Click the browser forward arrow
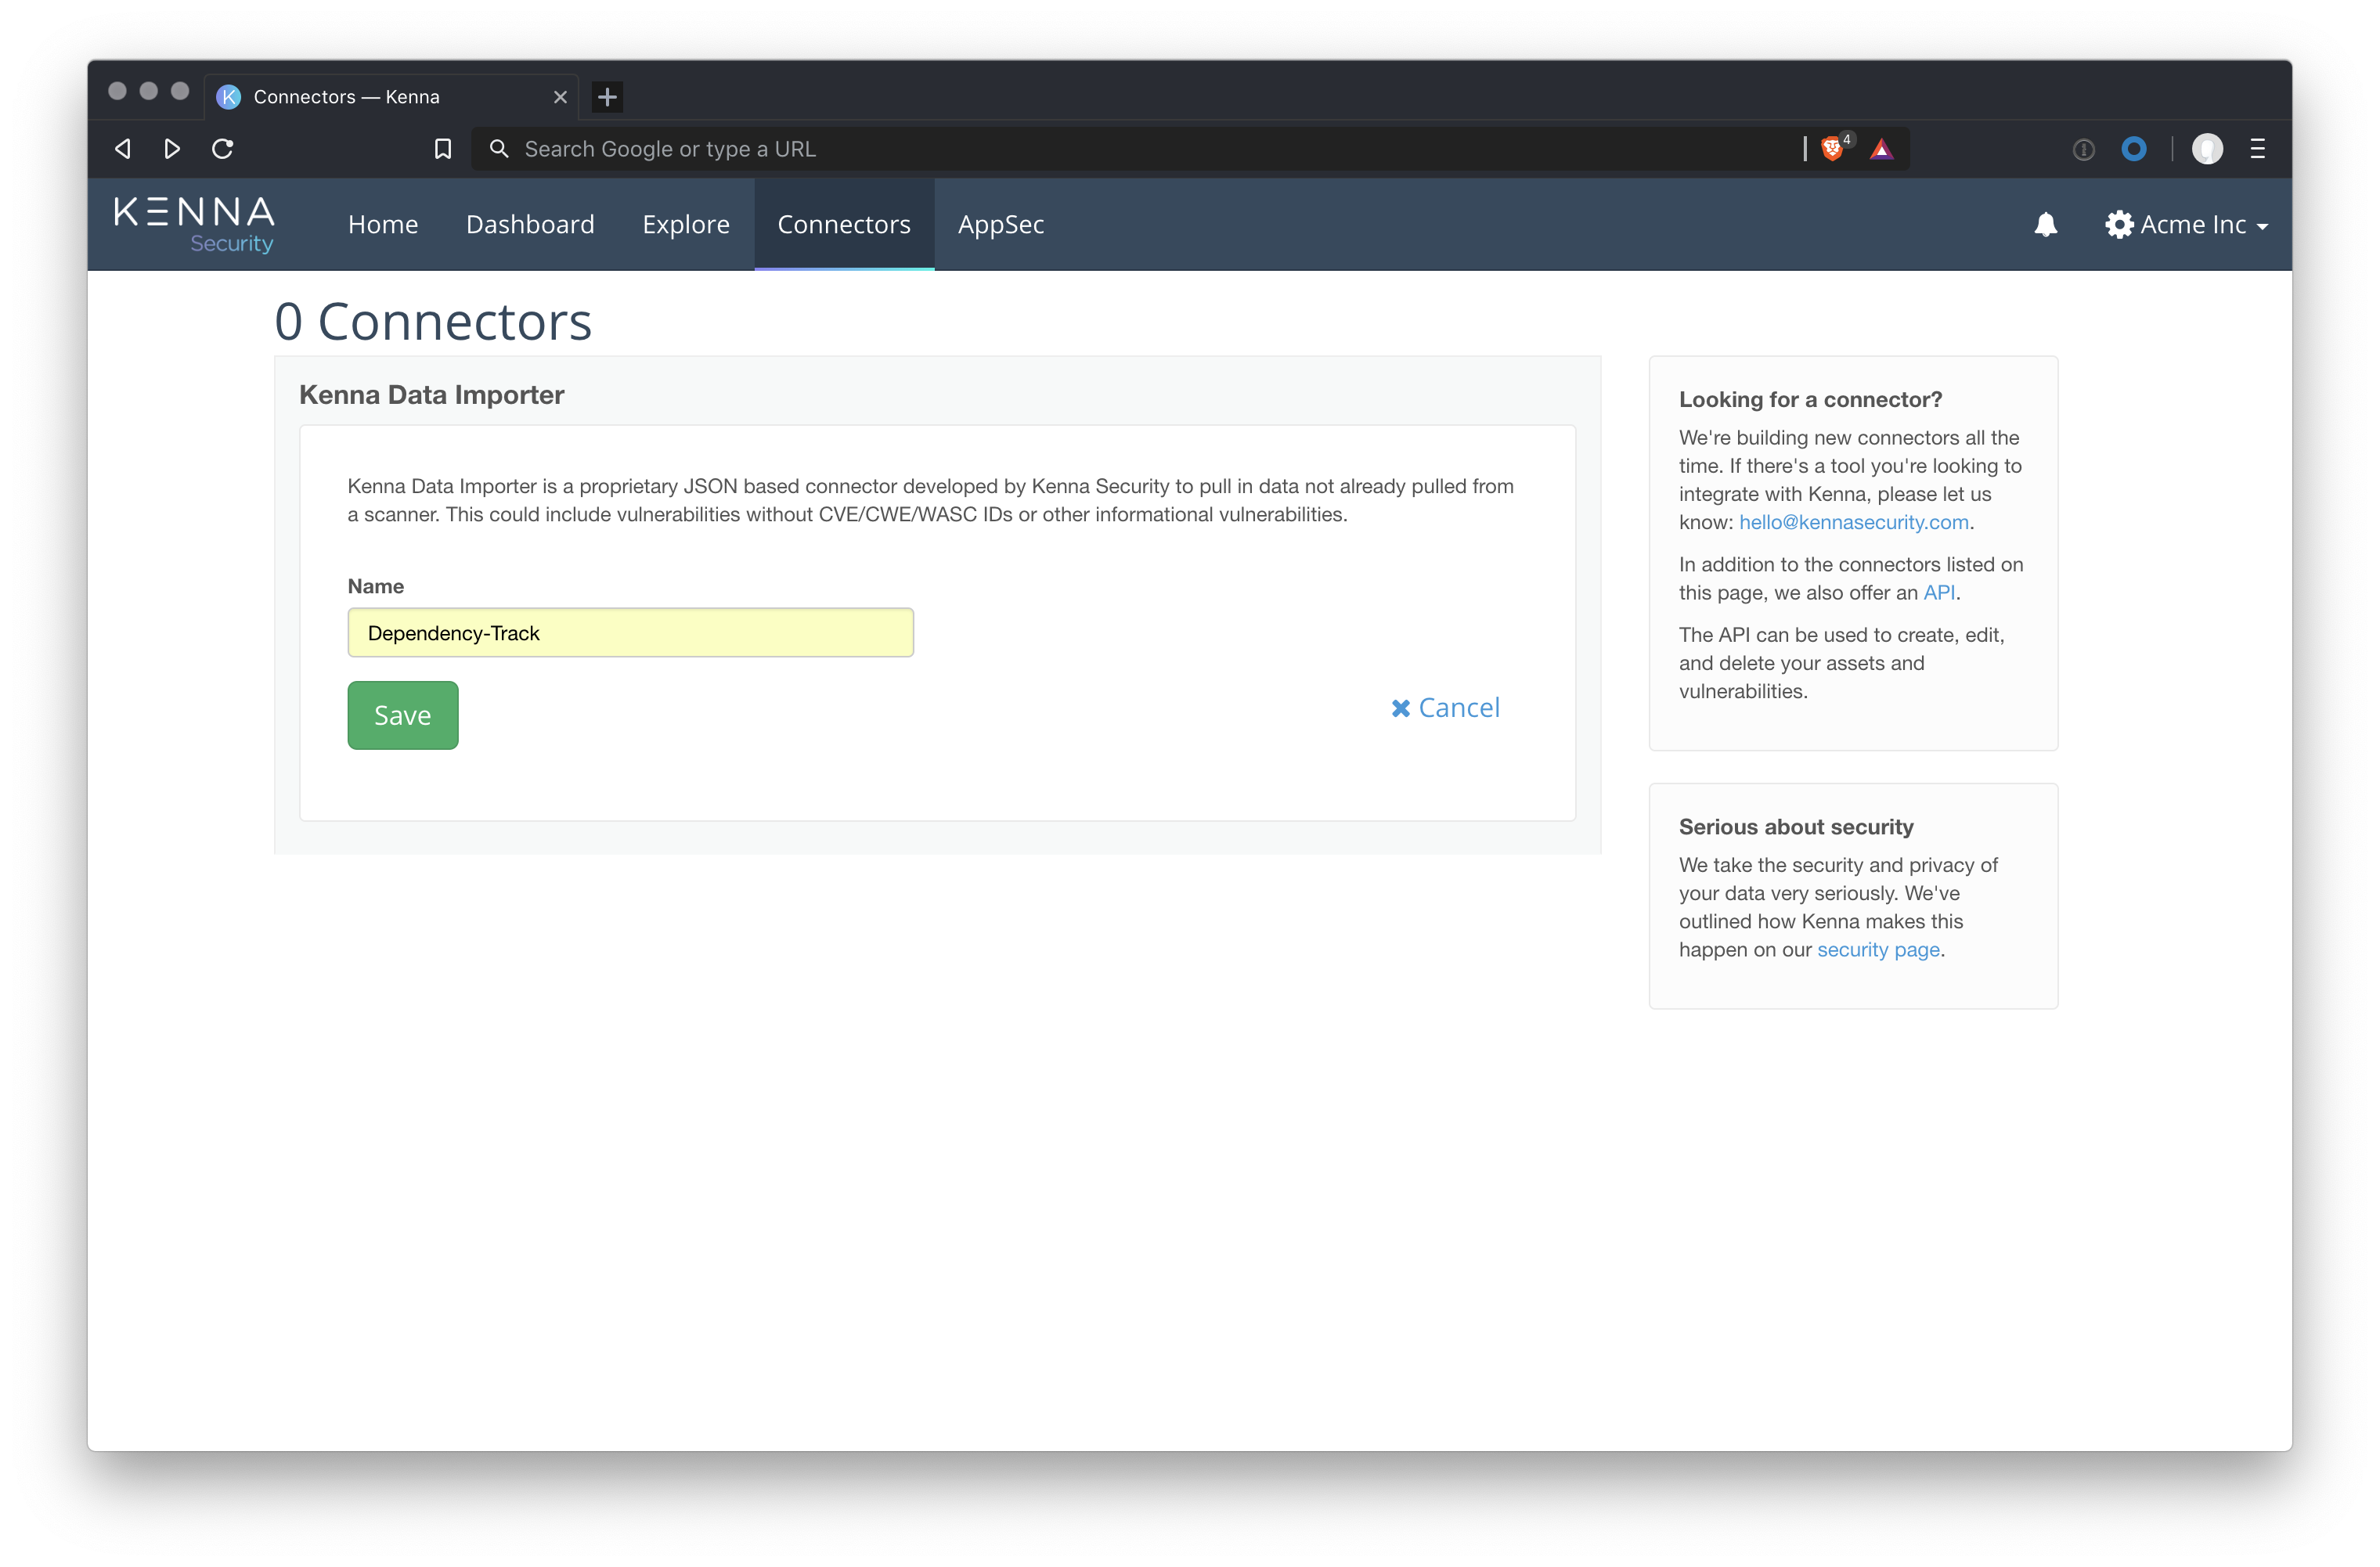The image size is (2380, 1567). [172, 149]
